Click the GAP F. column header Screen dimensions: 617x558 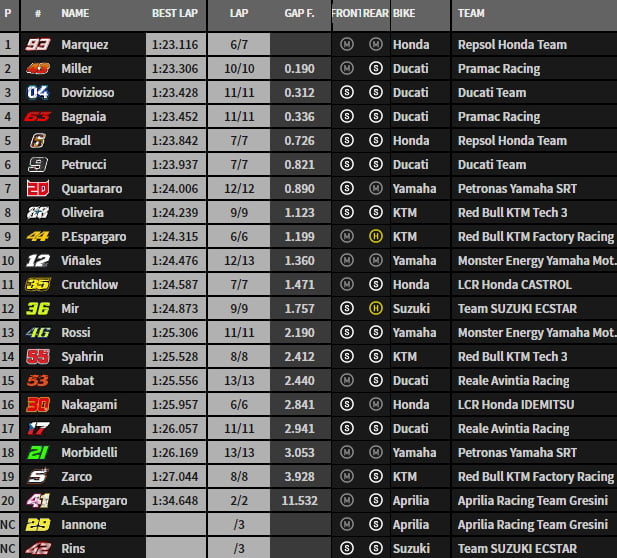(299, 15)
